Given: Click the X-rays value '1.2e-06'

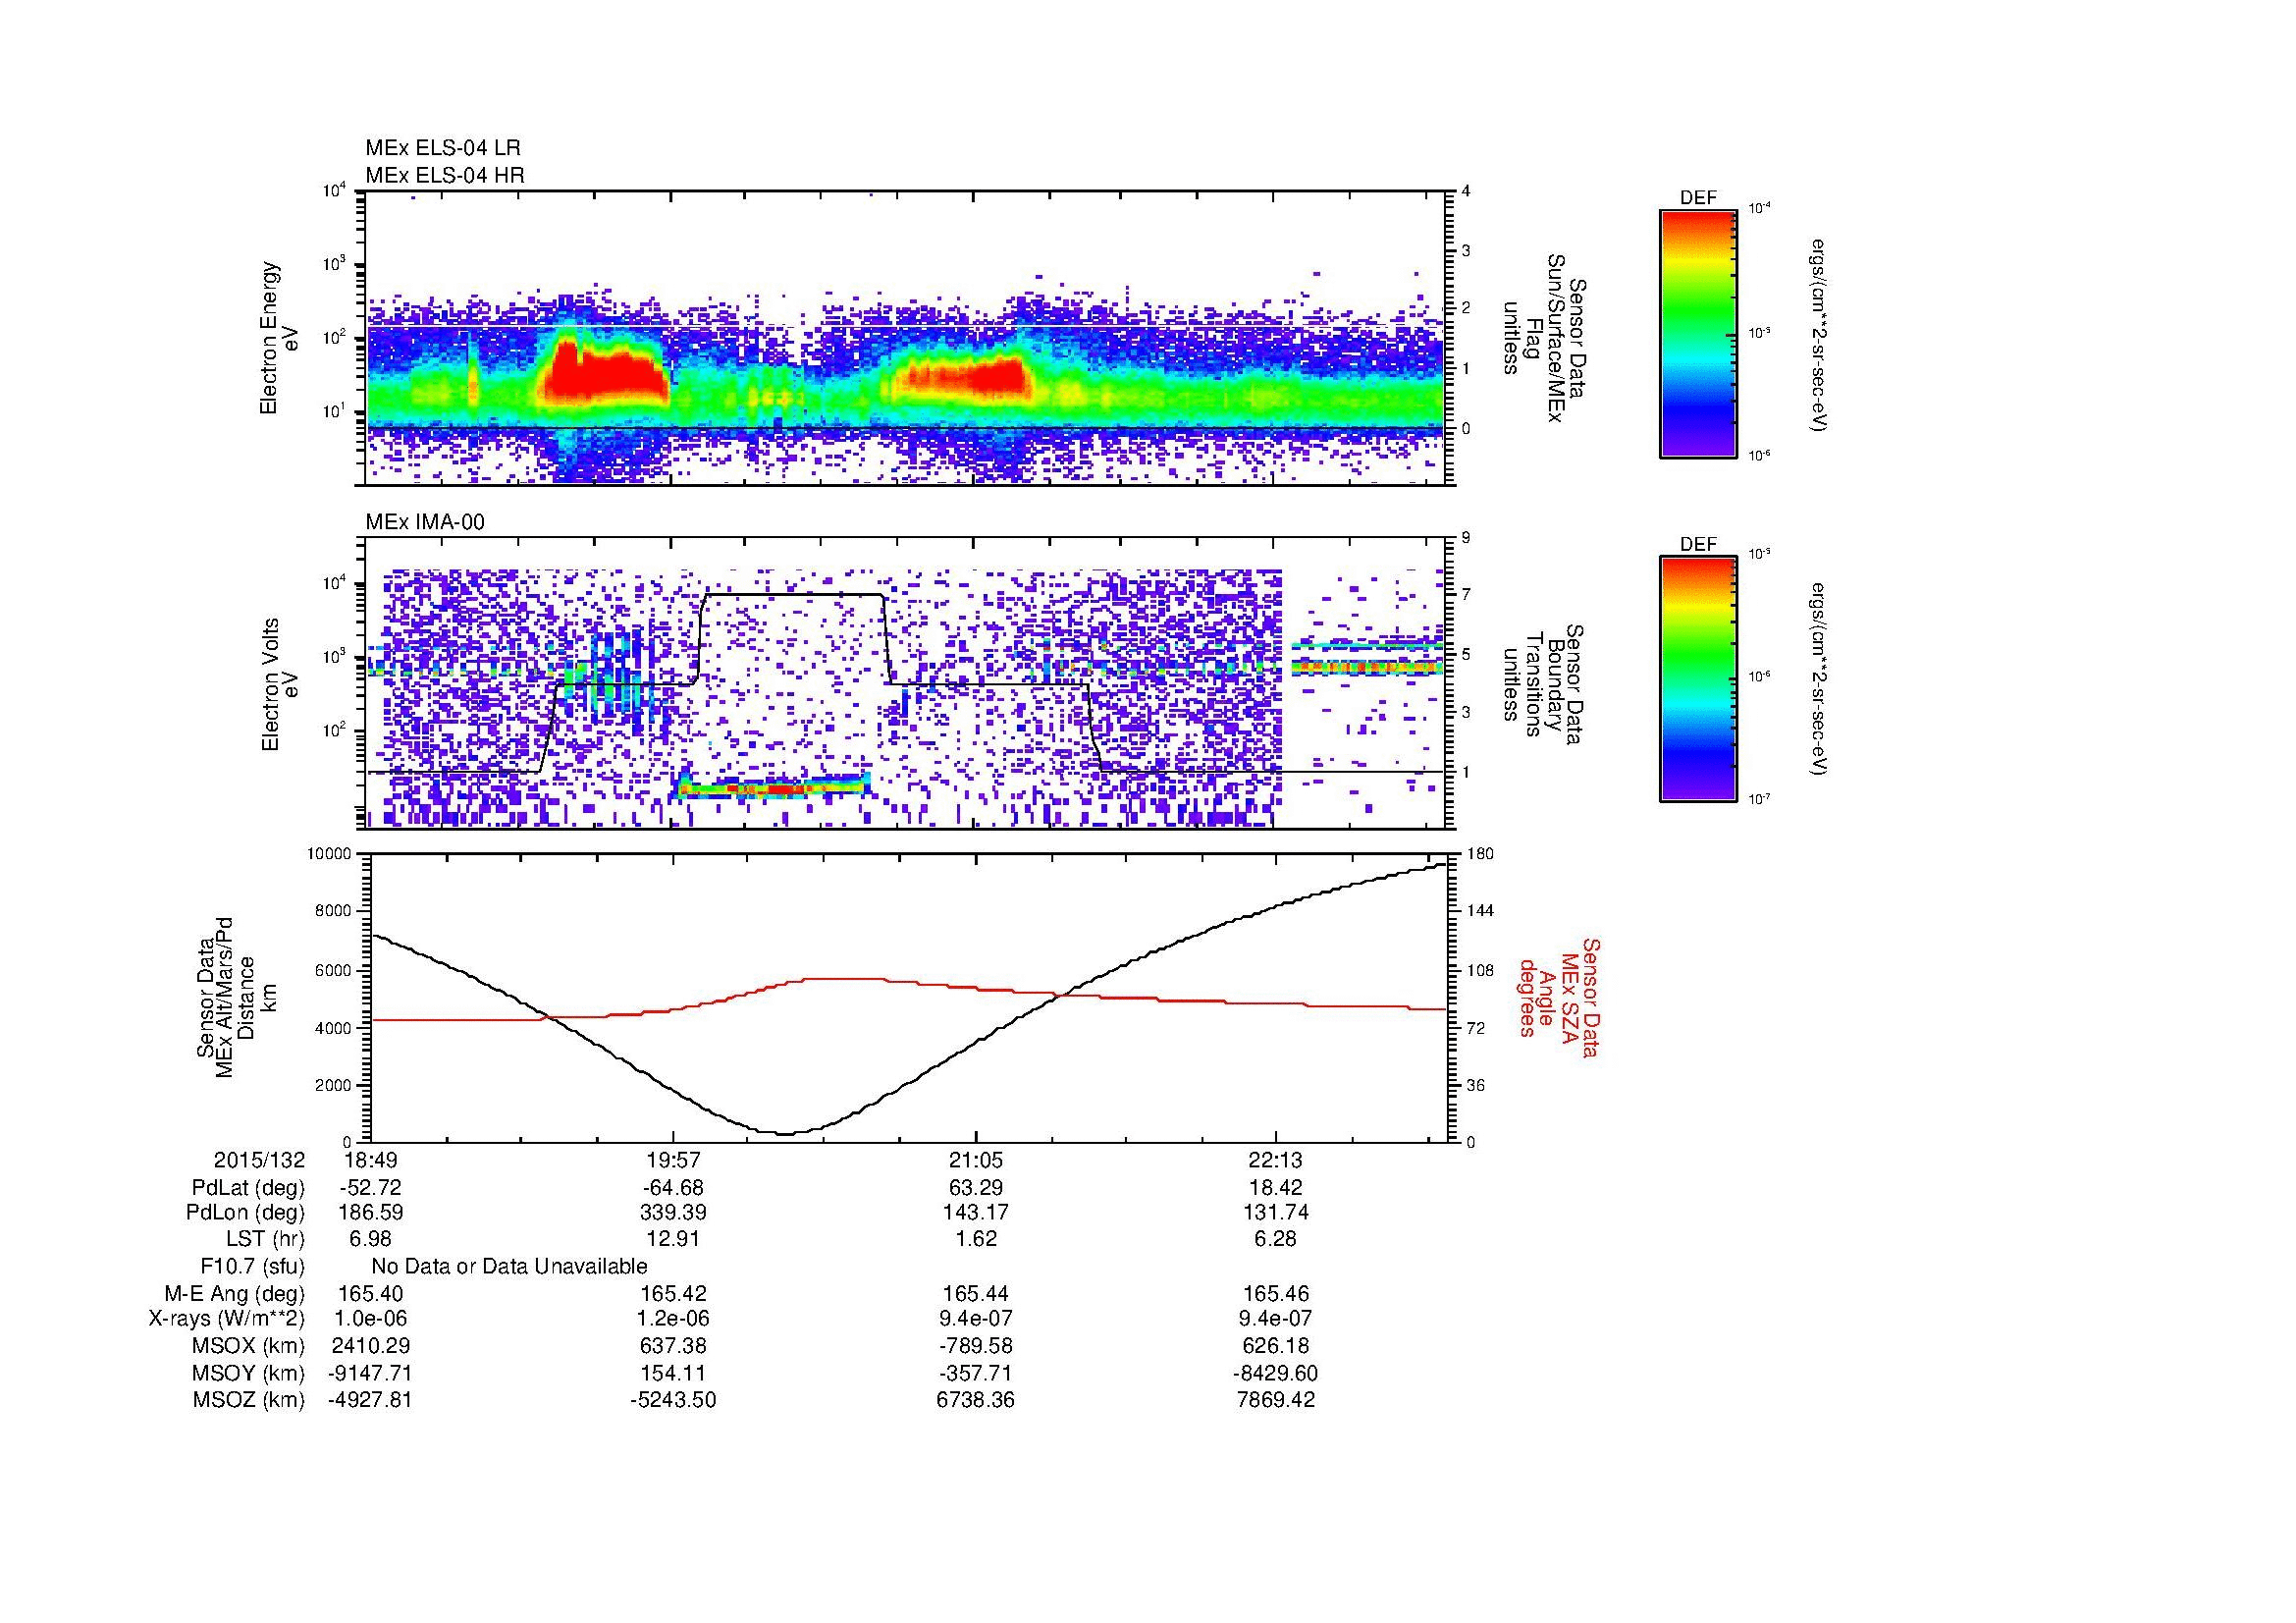Looking at the screenshot, I should (673, 1319).
